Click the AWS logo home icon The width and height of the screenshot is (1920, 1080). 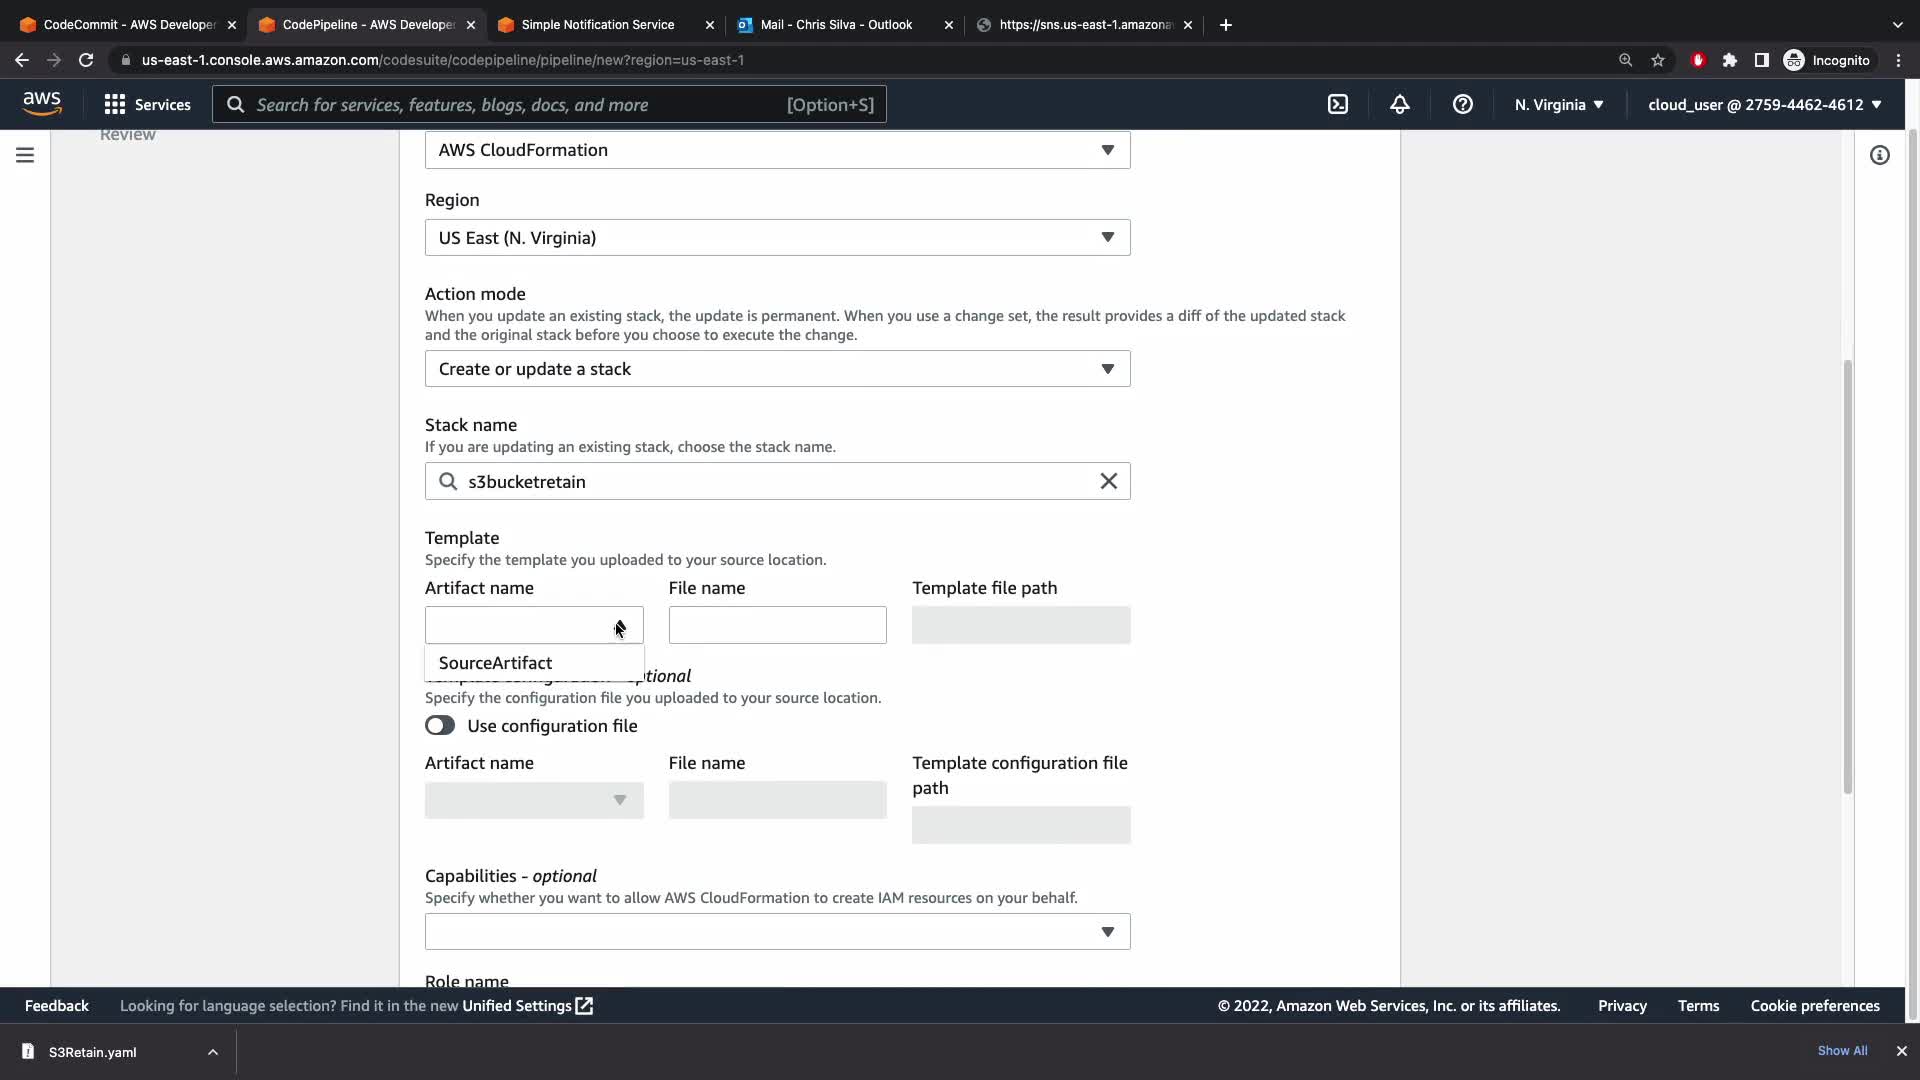coord(42,103)
